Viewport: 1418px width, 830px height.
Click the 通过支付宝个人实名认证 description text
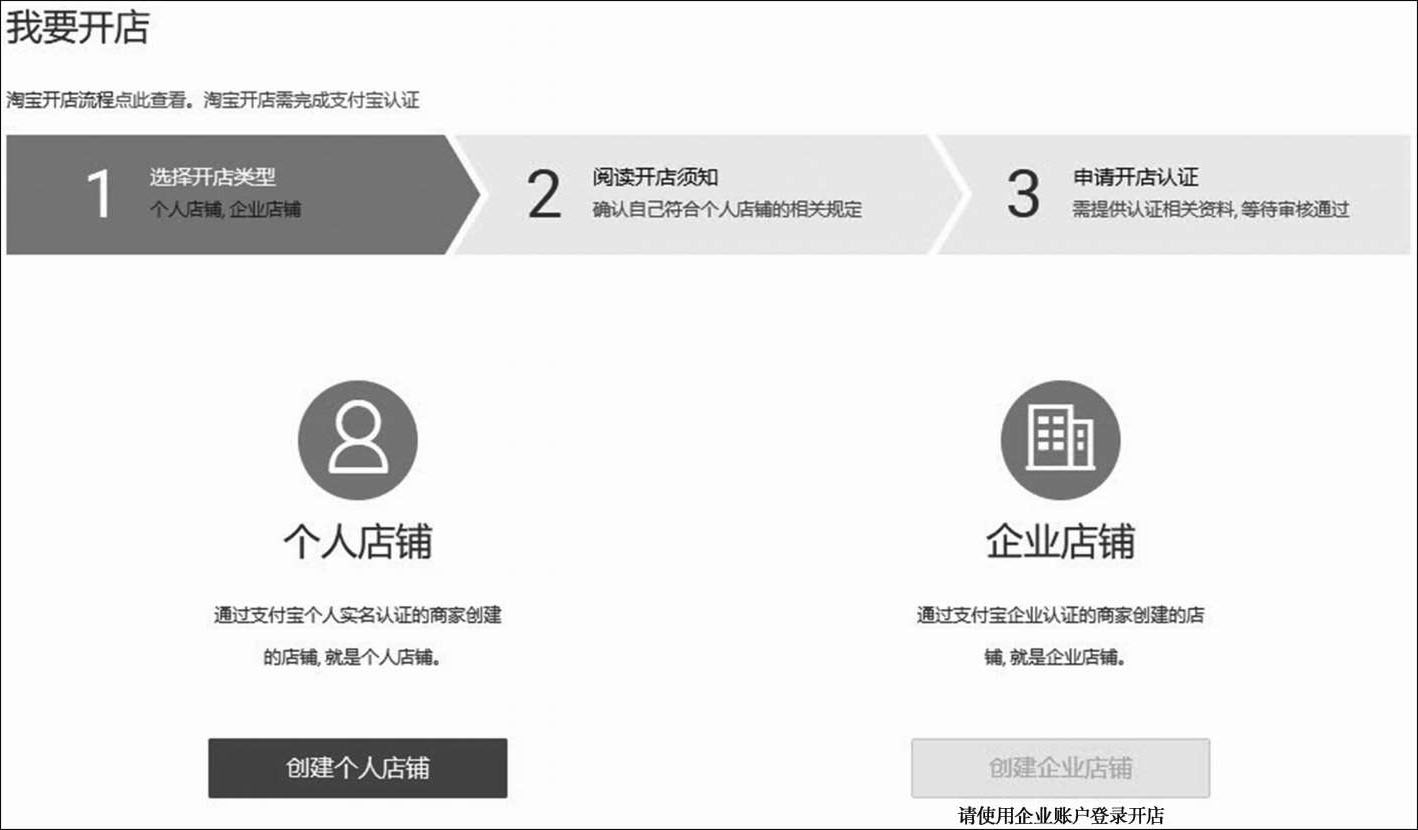tap(357, 615)
